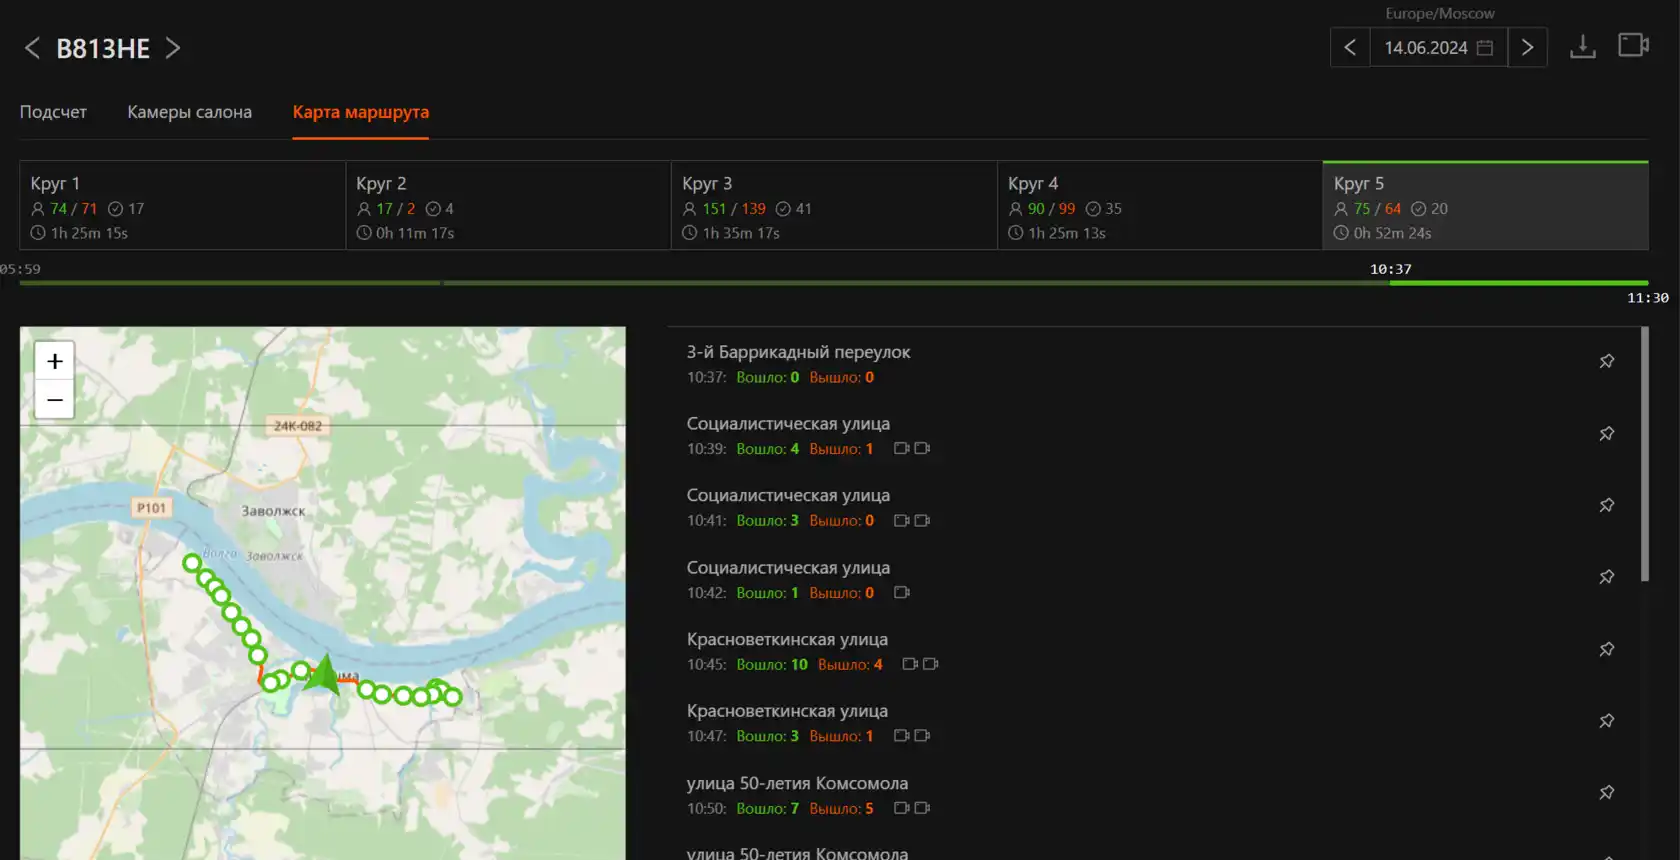This screenshot has height=860, width=1680.
Task: Pin the 10:45 Красноветкинская улица stop
Action: [1606, 649]
